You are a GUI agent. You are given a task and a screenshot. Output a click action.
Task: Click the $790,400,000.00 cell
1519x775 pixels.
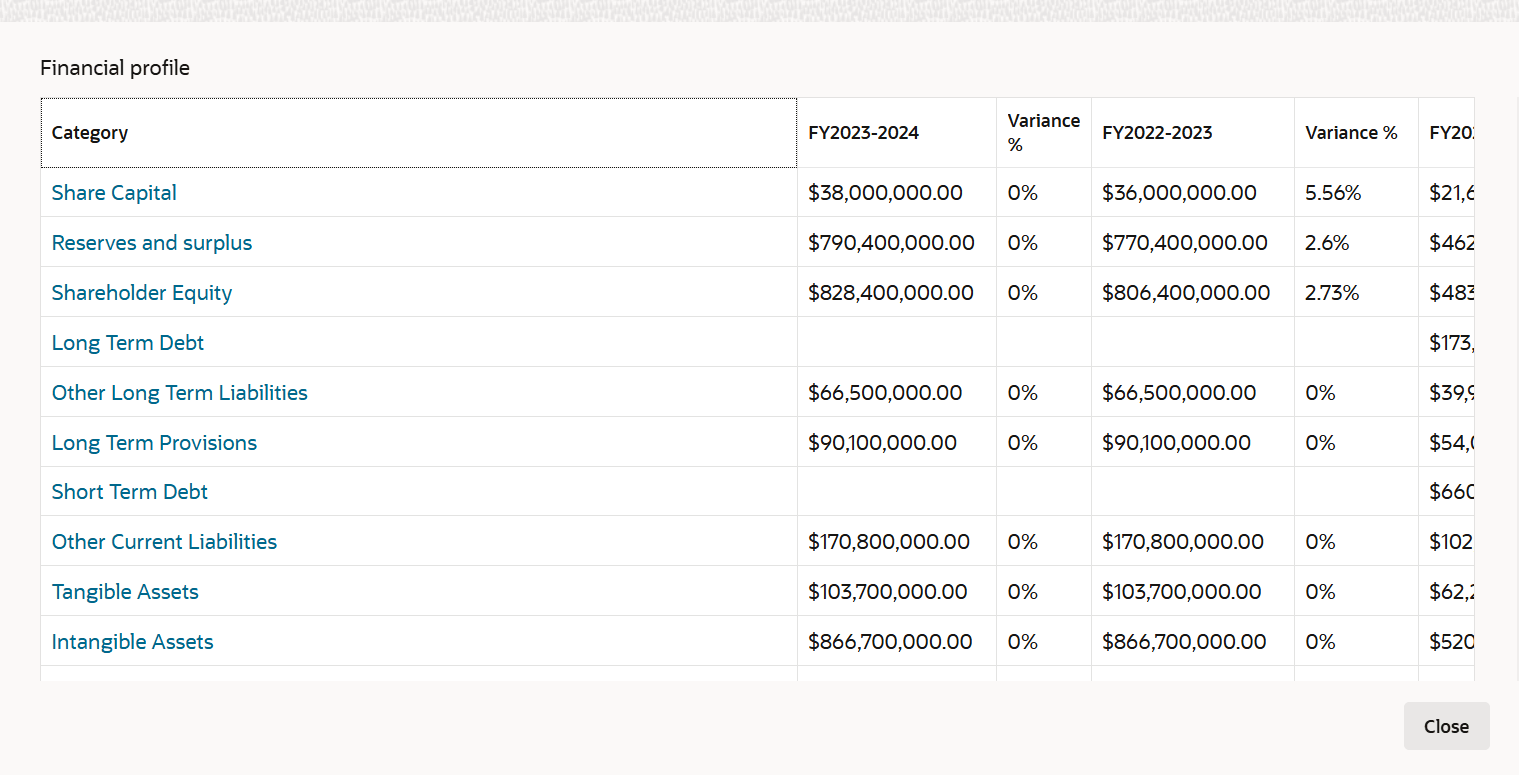click(897, 243)
